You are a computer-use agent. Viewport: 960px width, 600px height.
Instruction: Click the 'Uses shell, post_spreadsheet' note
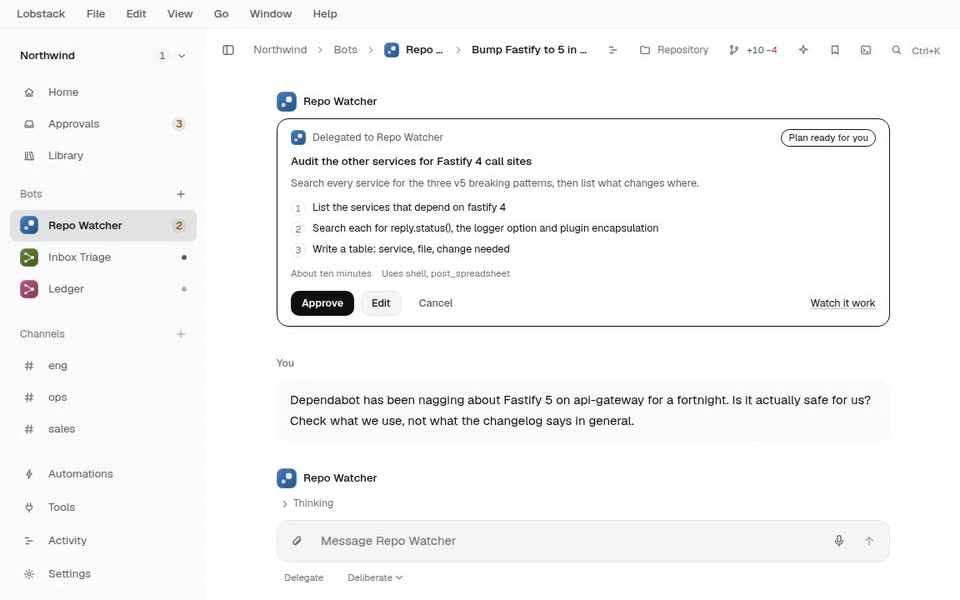[x=445, y=274]
